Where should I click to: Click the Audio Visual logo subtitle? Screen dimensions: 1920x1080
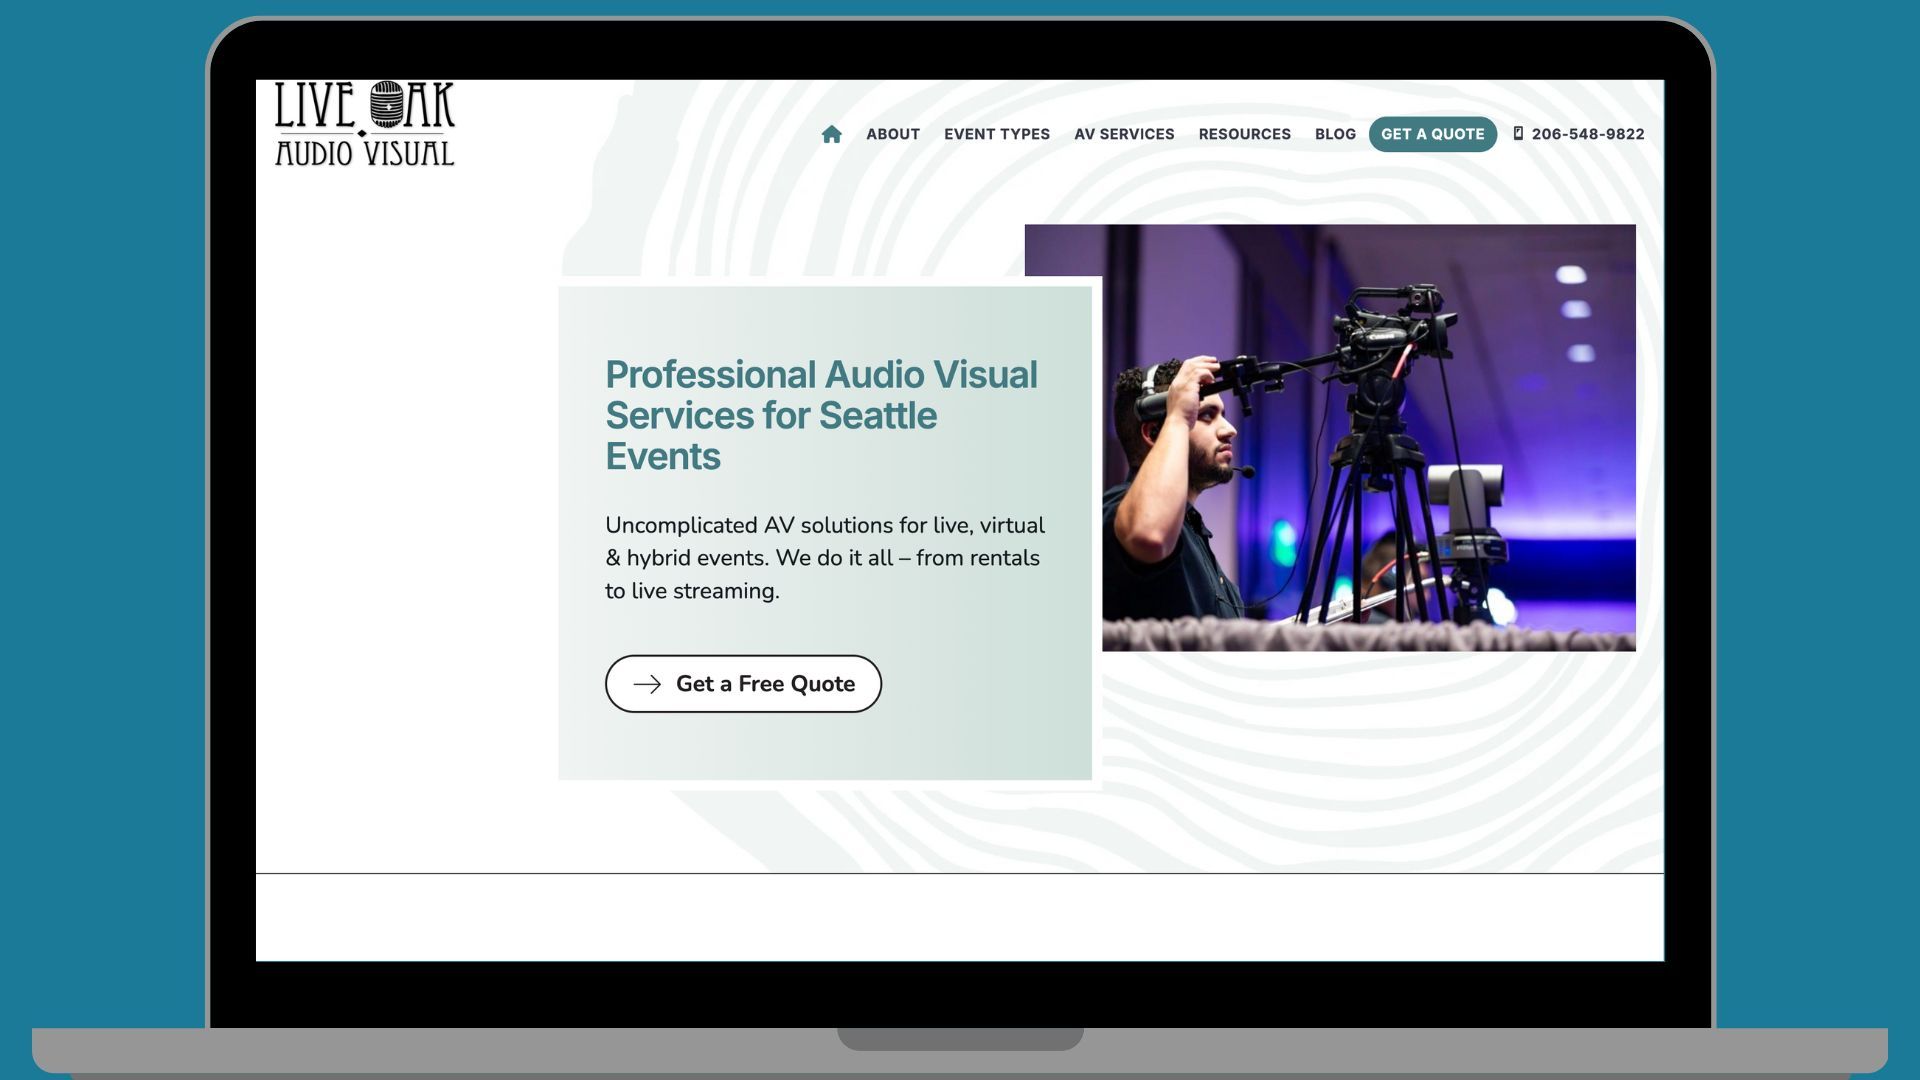[x=364, y=153]
